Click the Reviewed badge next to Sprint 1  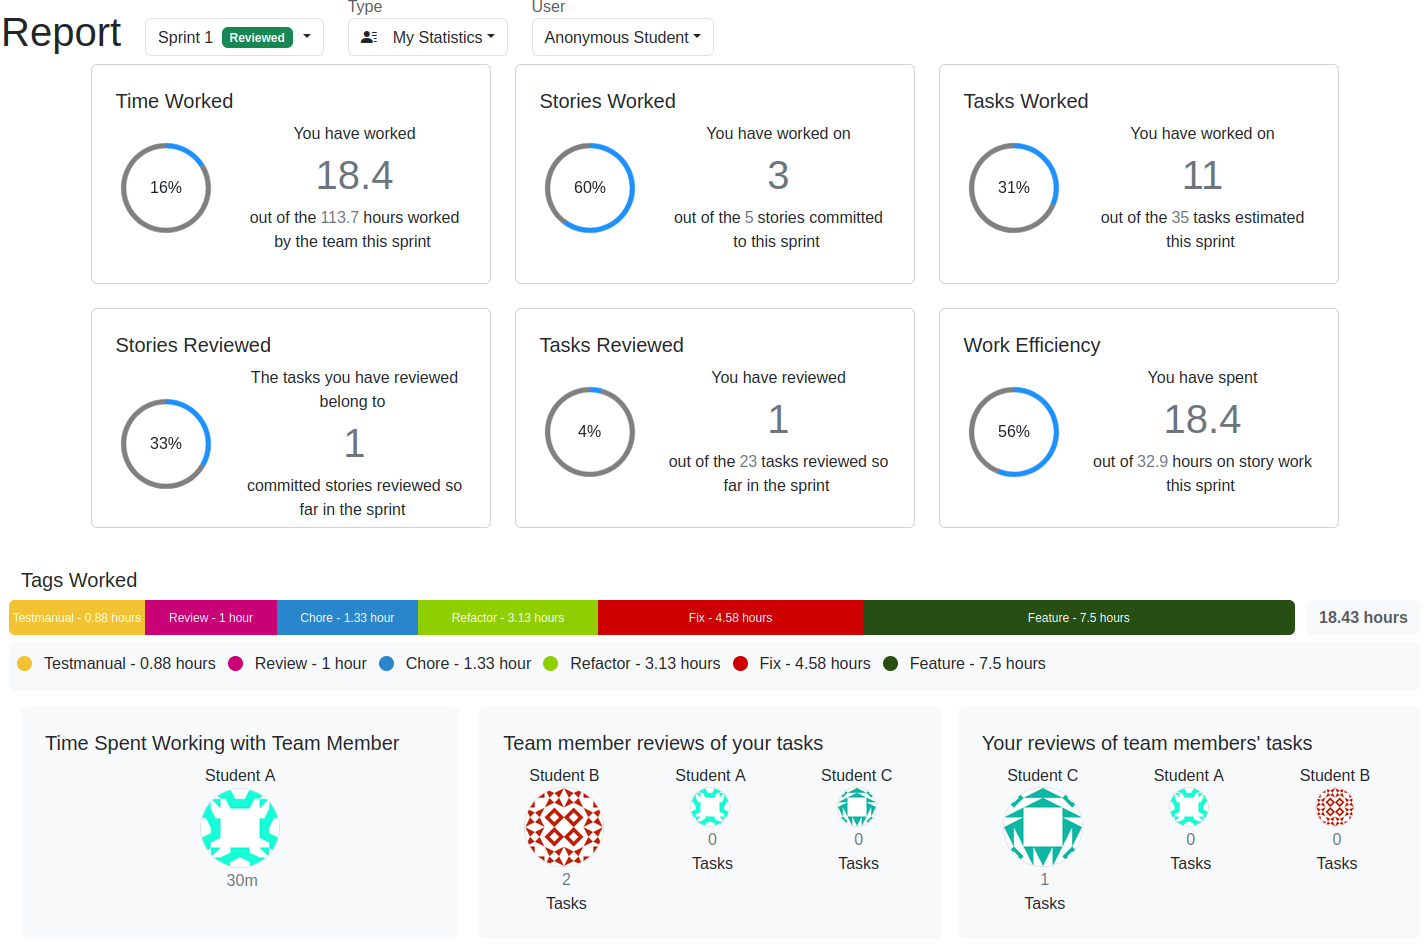(257, 38)
